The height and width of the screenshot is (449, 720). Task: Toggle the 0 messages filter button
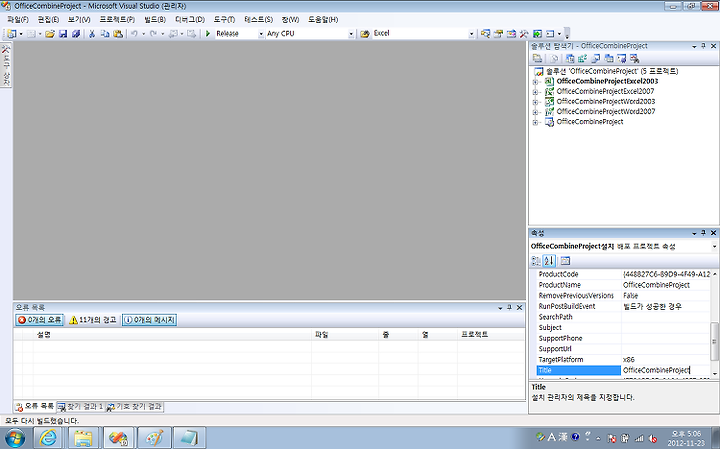point(149,320)
